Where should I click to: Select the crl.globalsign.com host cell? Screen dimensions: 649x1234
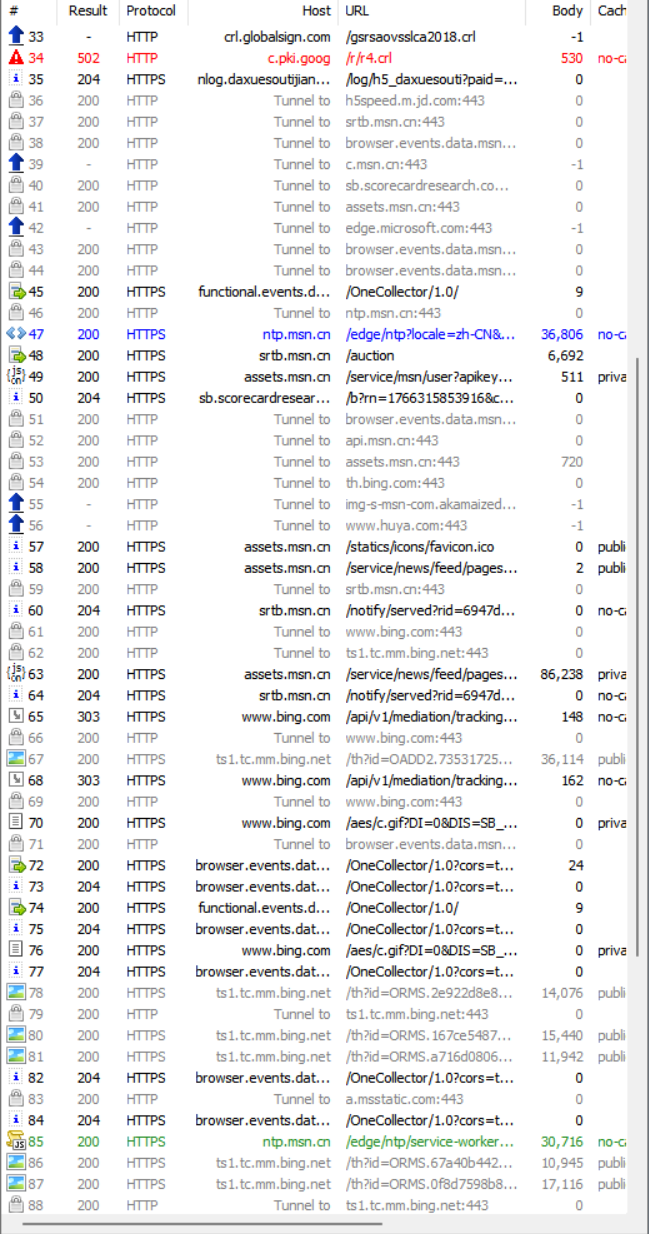click(277, 37)
